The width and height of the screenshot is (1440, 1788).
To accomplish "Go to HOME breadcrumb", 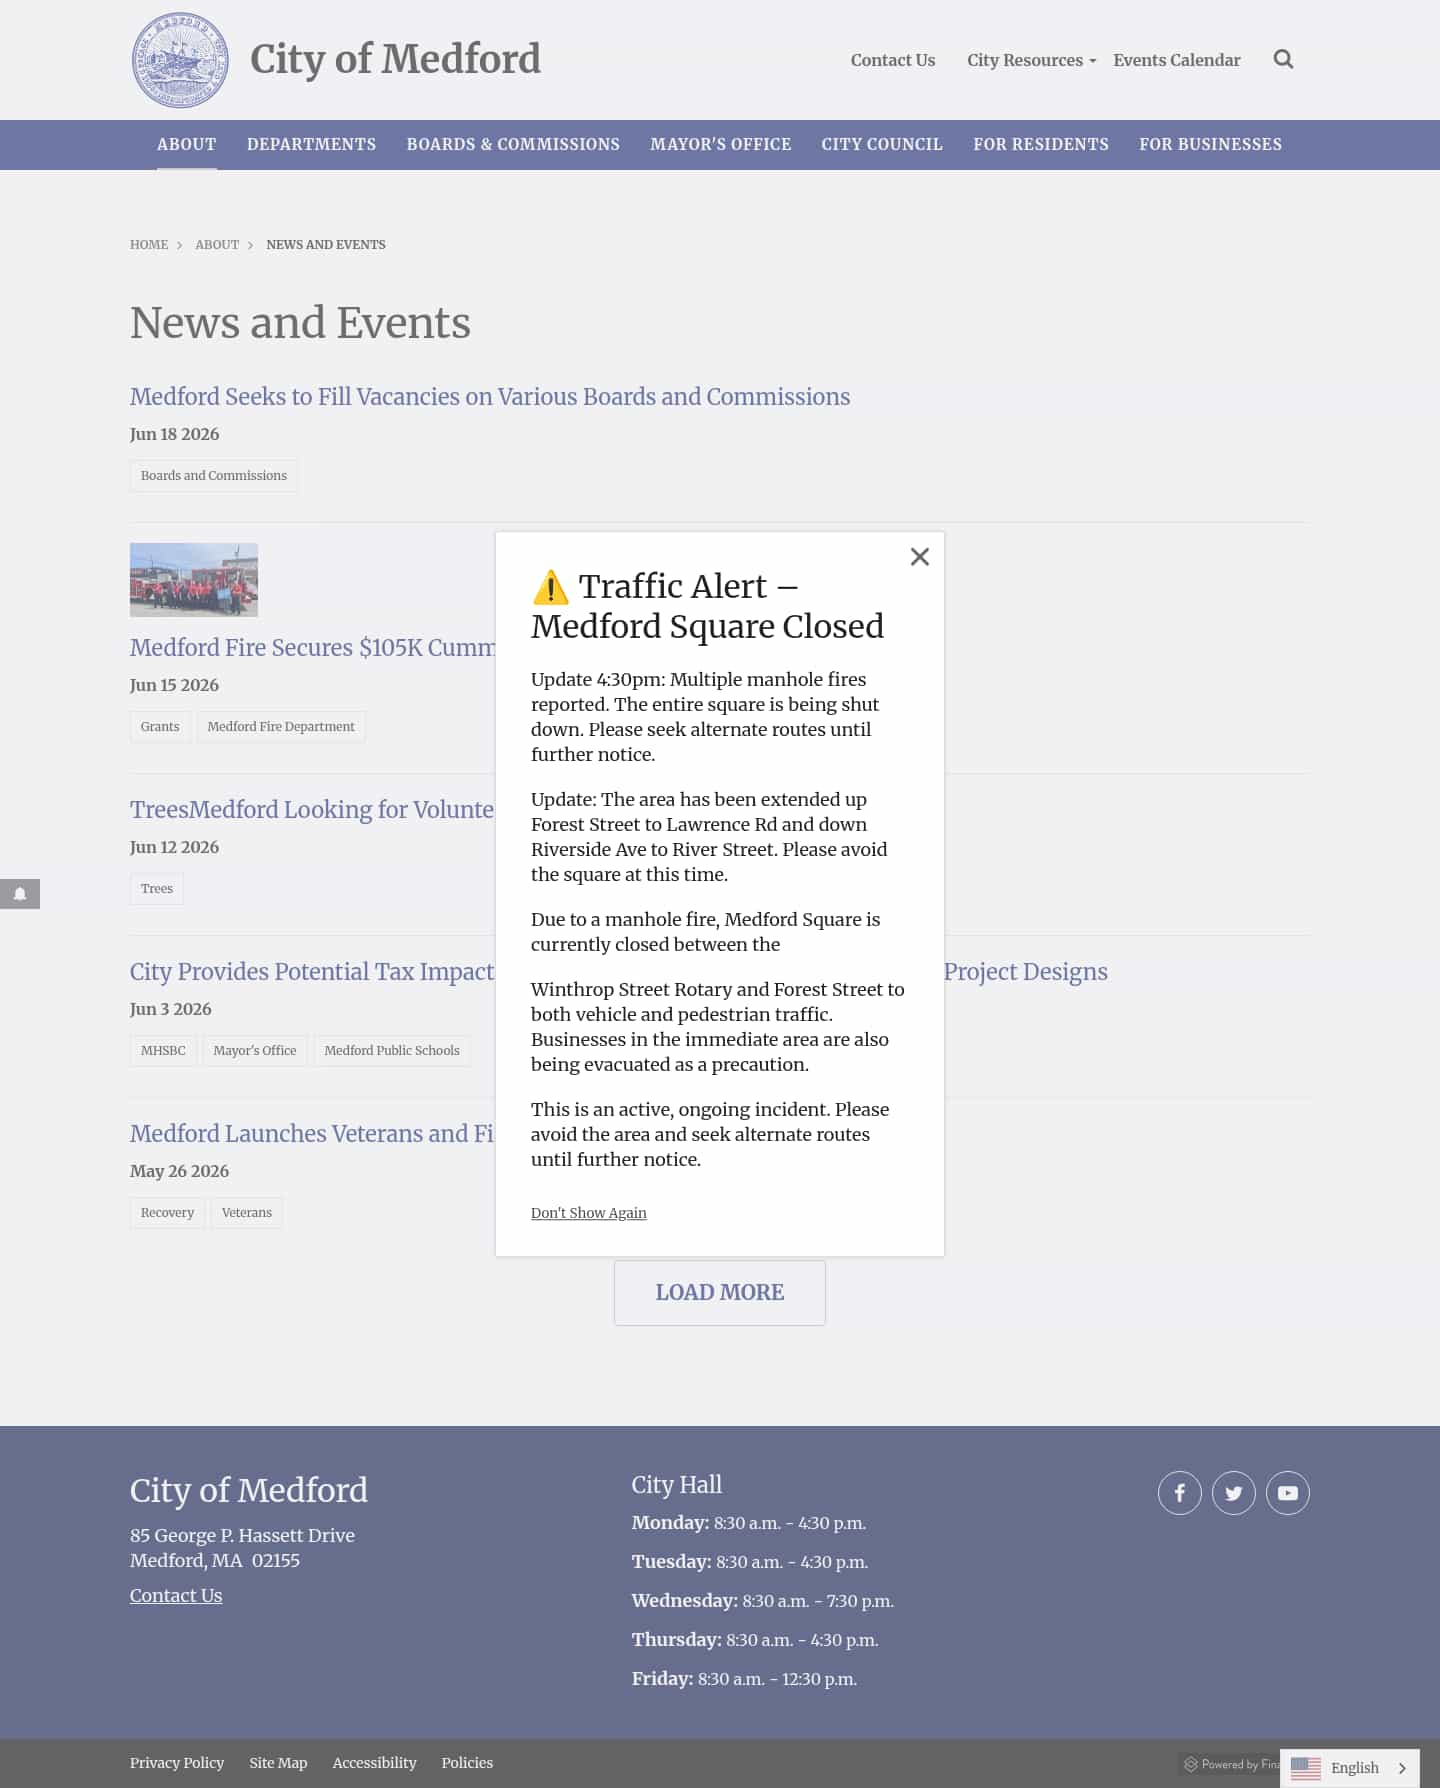I will pyautogui.click(x=149, y=245).
